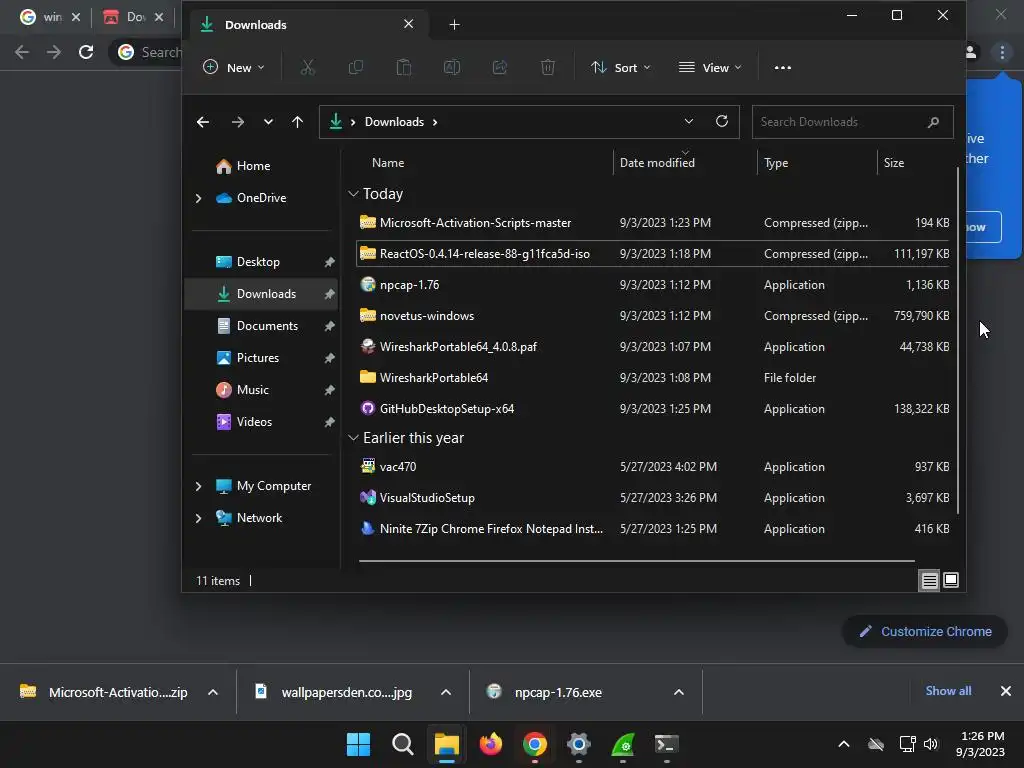Screen dimensions: 1024x768
Task: Click Customize Chrome button
Action: pos(925,632)
